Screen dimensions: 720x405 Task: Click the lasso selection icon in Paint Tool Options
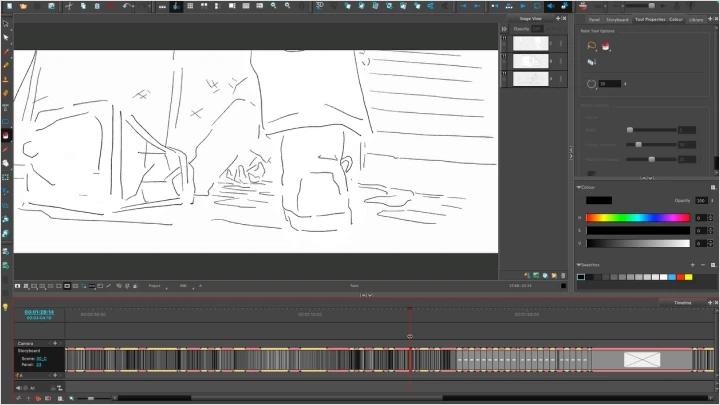(x=591, y=46)
